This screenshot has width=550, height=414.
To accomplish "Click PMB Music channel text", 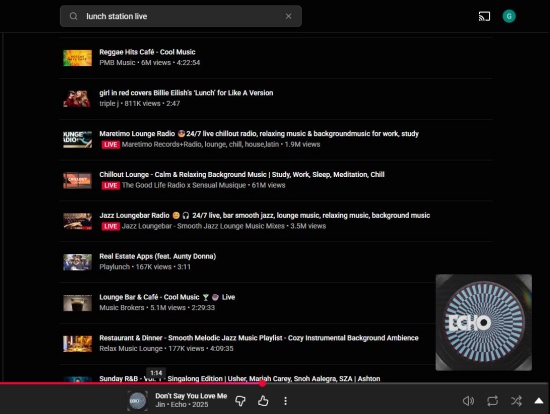I will pyautogui.click(x=117, y=62).
